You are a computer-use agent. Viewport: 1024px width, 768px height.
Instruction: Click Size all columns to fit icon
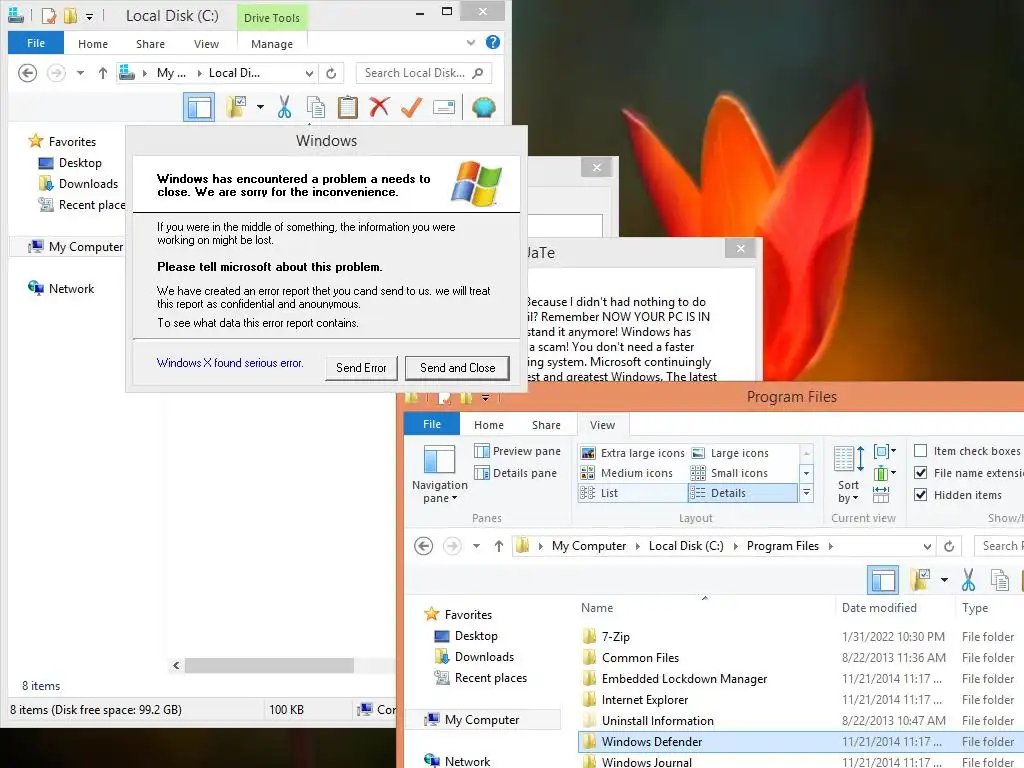(x=881, y=494)
